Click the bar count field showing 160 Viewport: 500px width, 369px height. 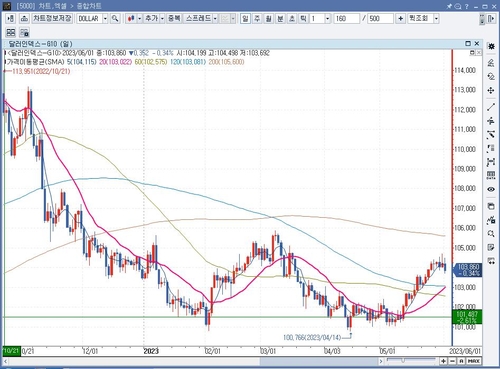(x=347, y=19)
